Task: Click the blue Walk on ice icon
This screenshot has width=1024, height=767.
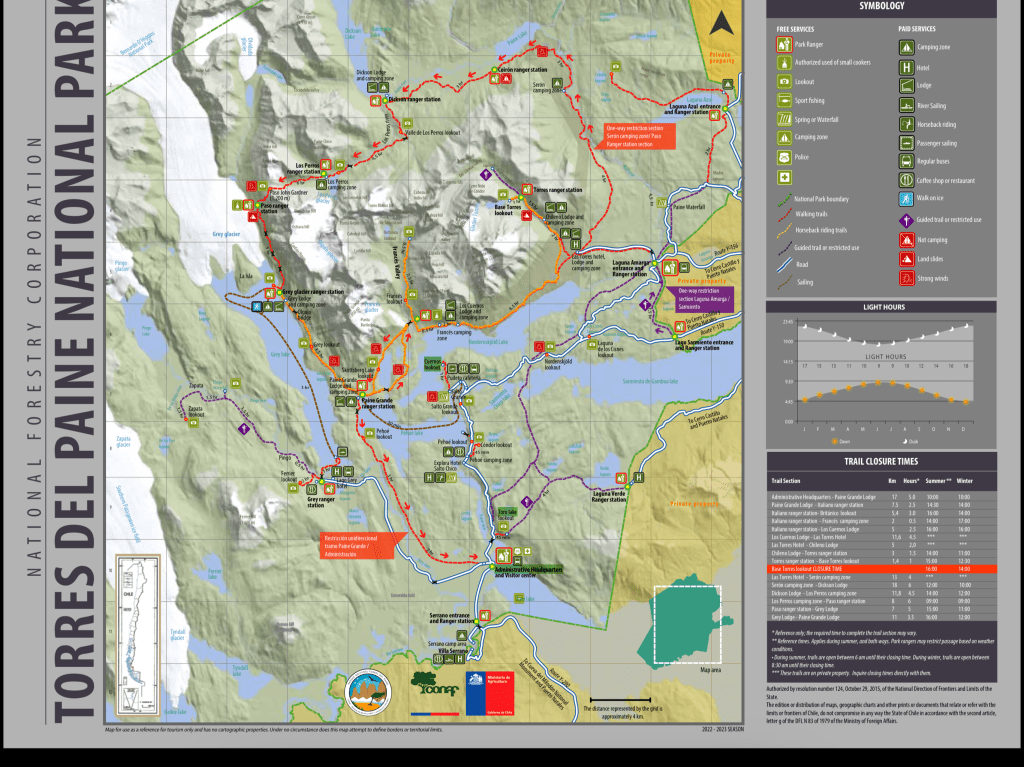Action: [x=906, y=199]
